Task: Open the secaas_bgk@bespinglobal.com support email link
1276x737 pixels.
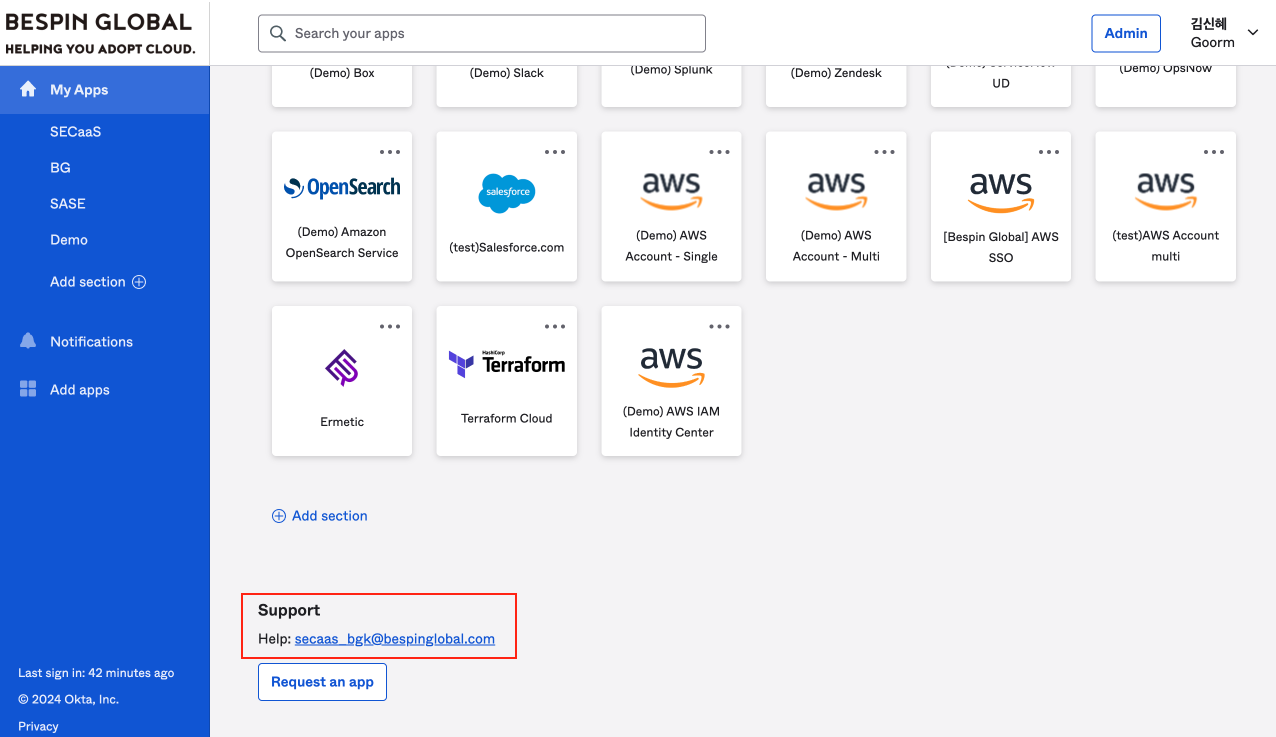Action: (394, 639)
